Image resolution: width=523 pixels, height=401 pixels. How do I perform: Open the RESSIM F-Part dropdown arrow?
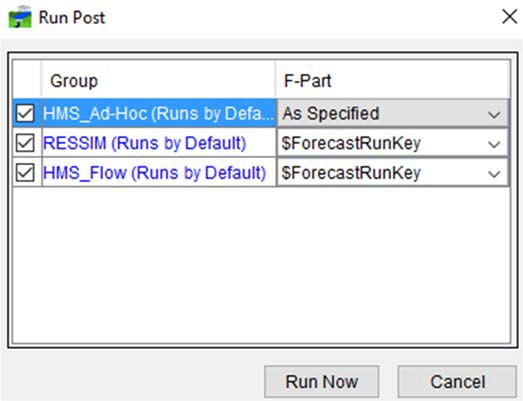[x=494, y=144]
